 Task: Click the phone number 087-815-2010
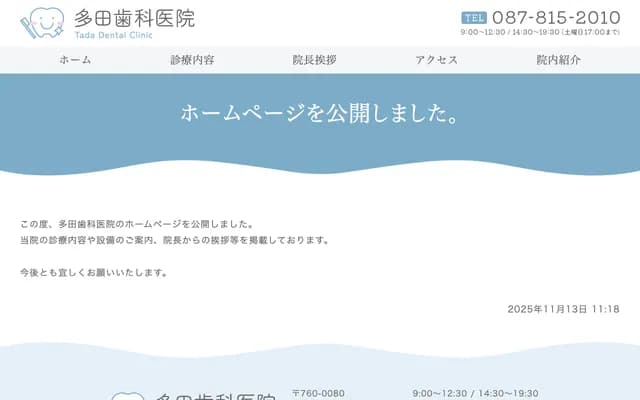[x=556, y=17]
